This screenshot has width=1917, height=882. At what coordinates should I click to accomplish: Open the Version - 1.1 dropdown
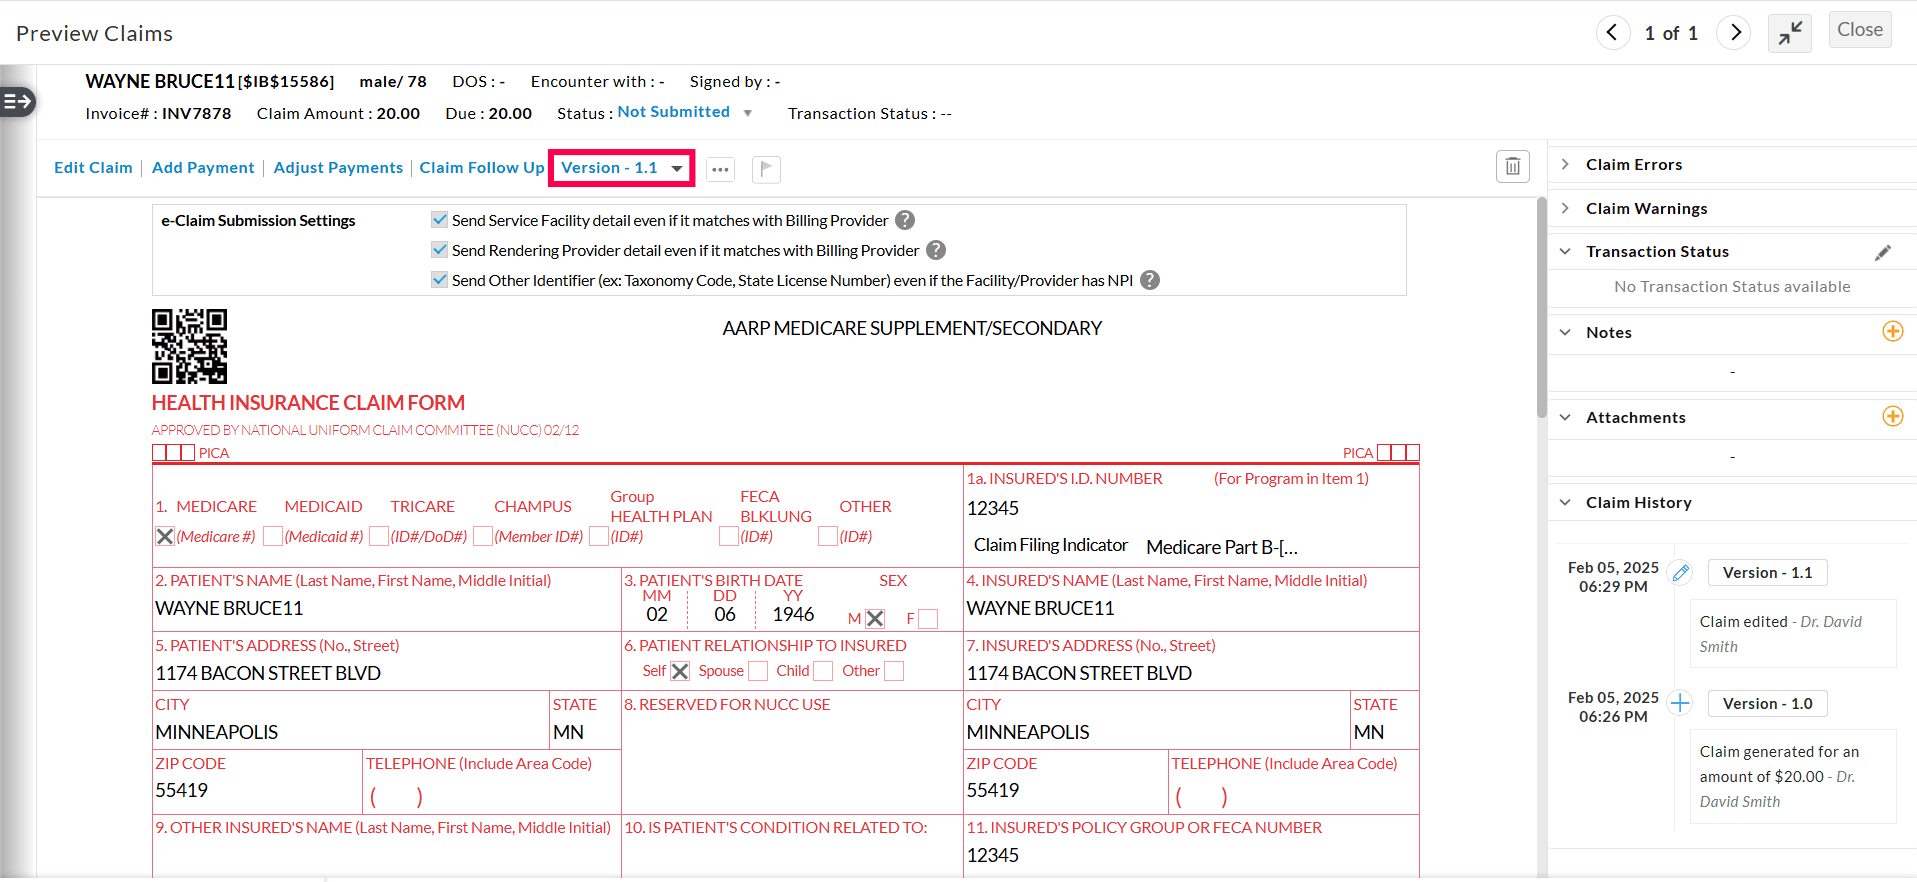[x=621, y=168]
